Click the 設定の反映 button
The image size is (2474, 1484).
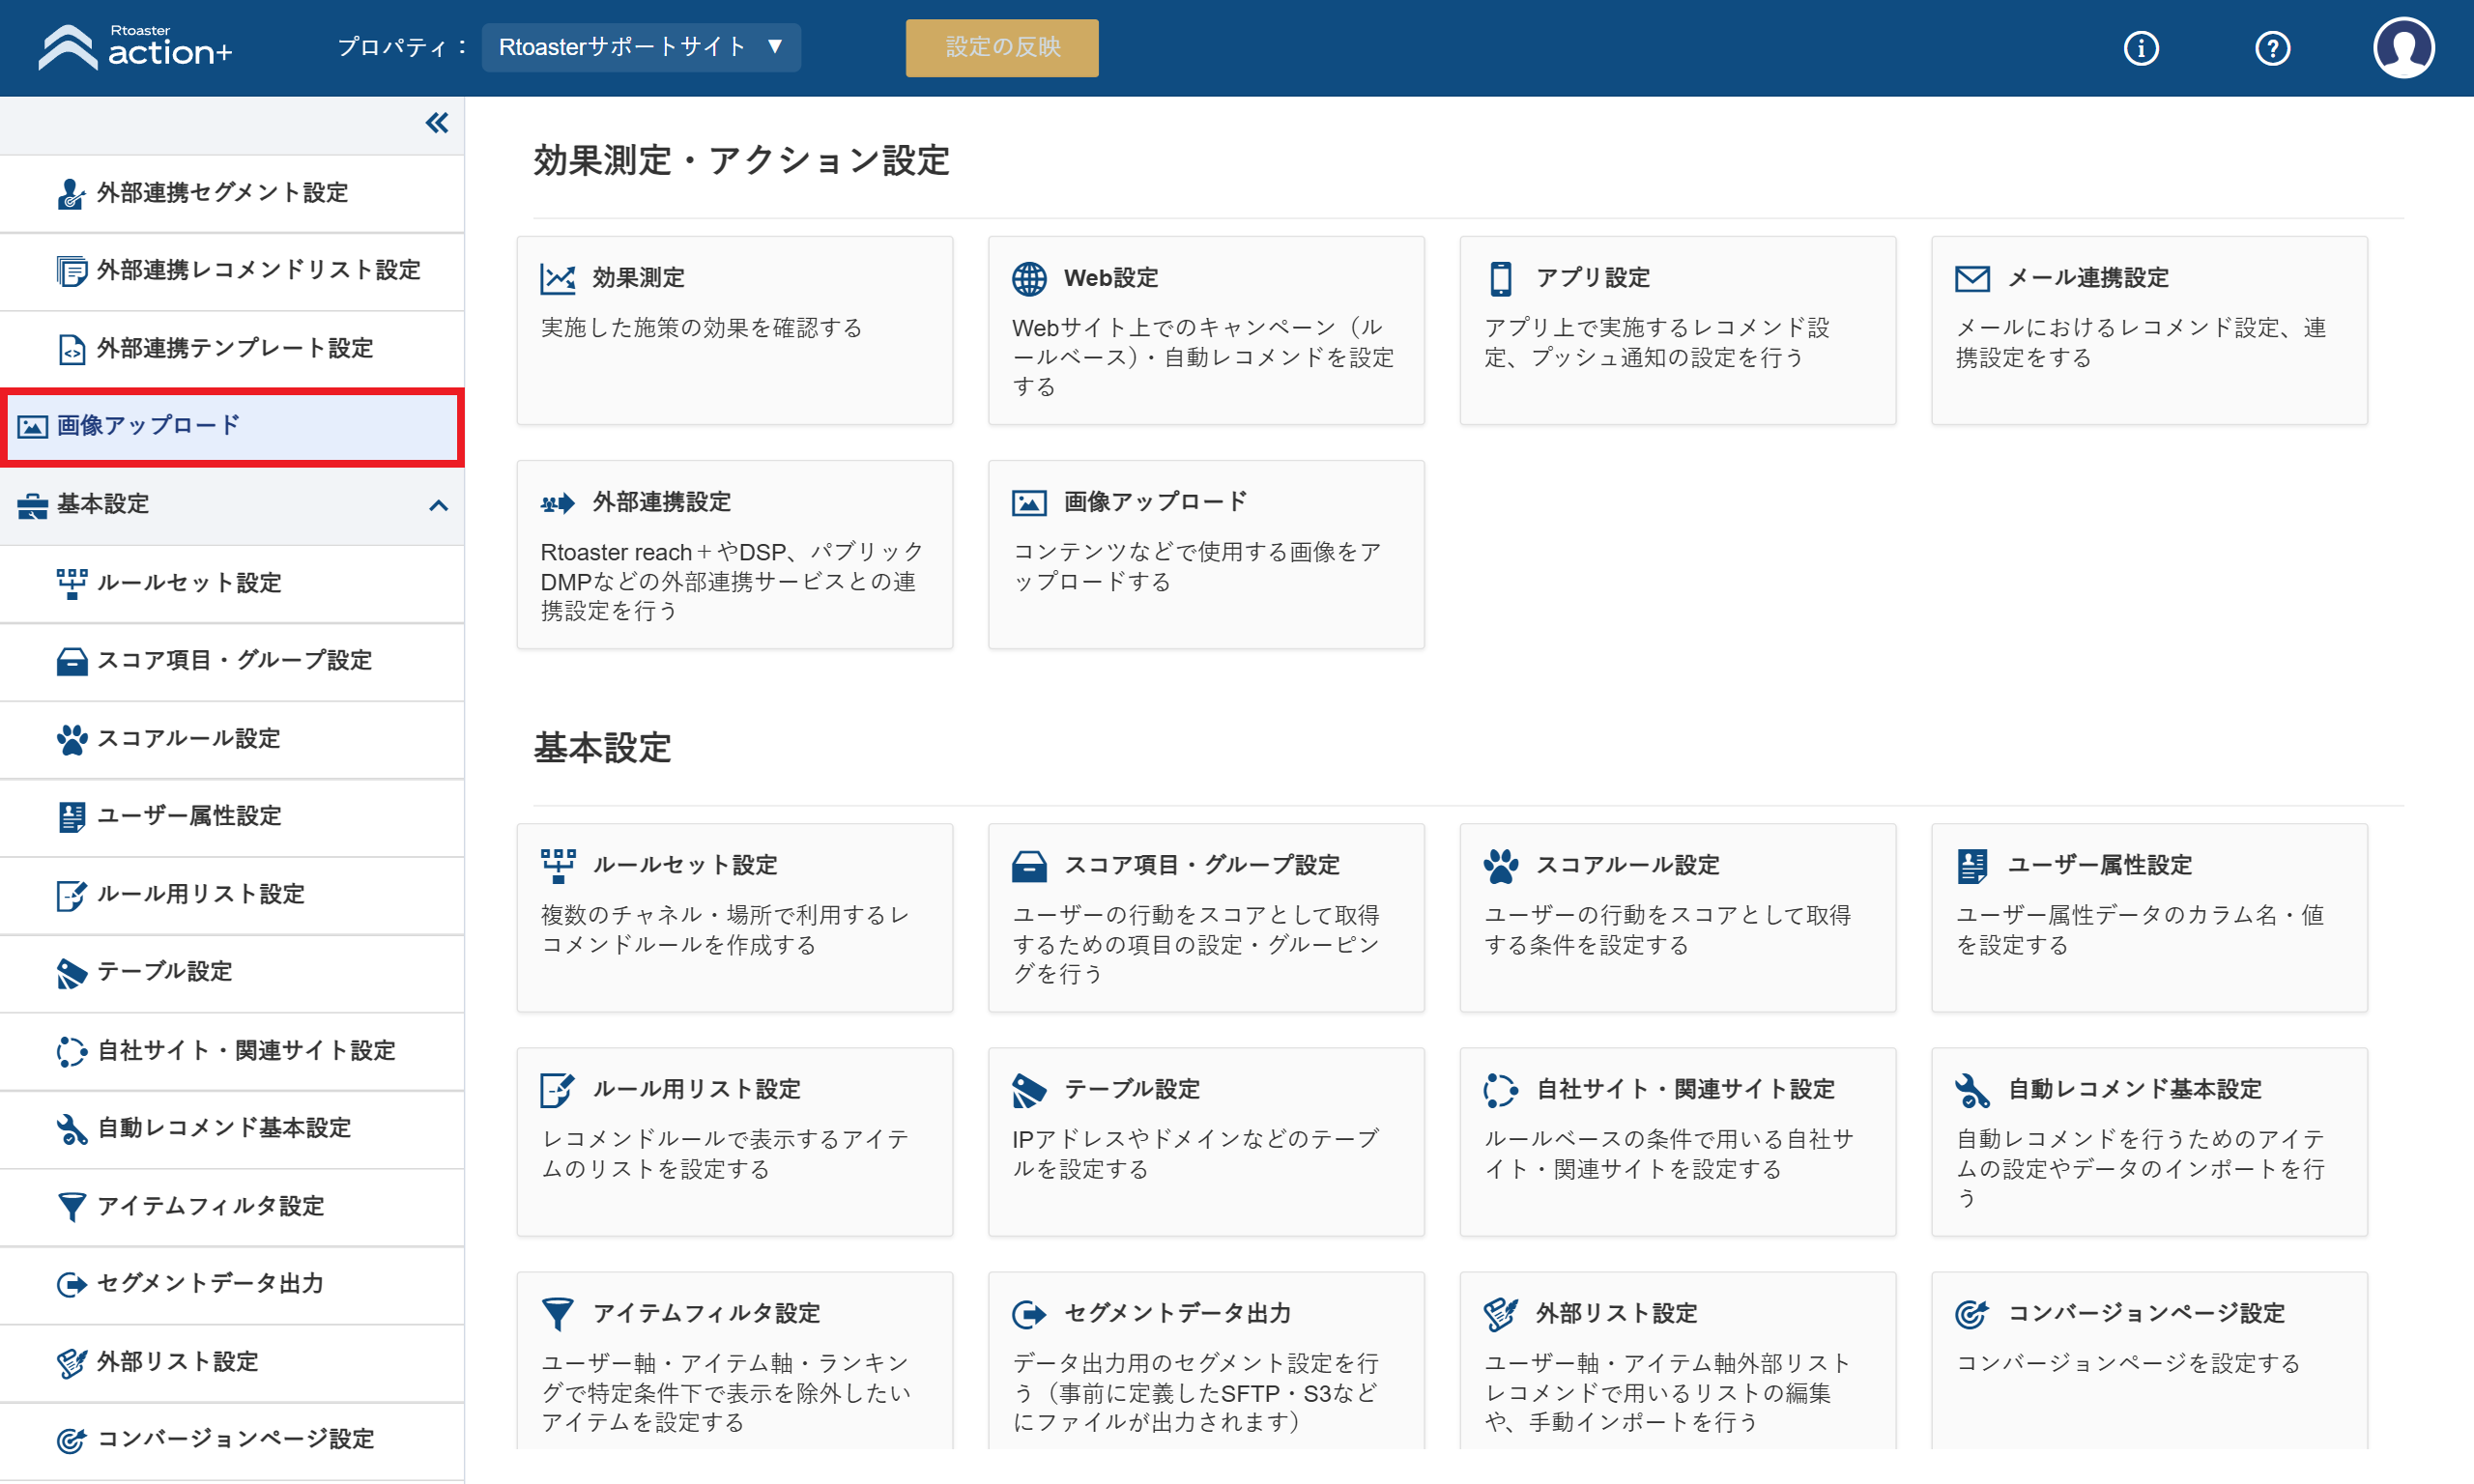coord(1002,47)
